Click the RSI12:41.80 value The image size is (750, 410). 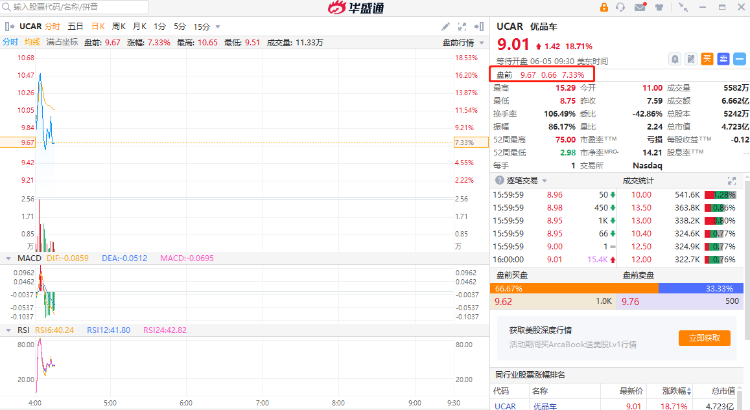click(109, 330)
